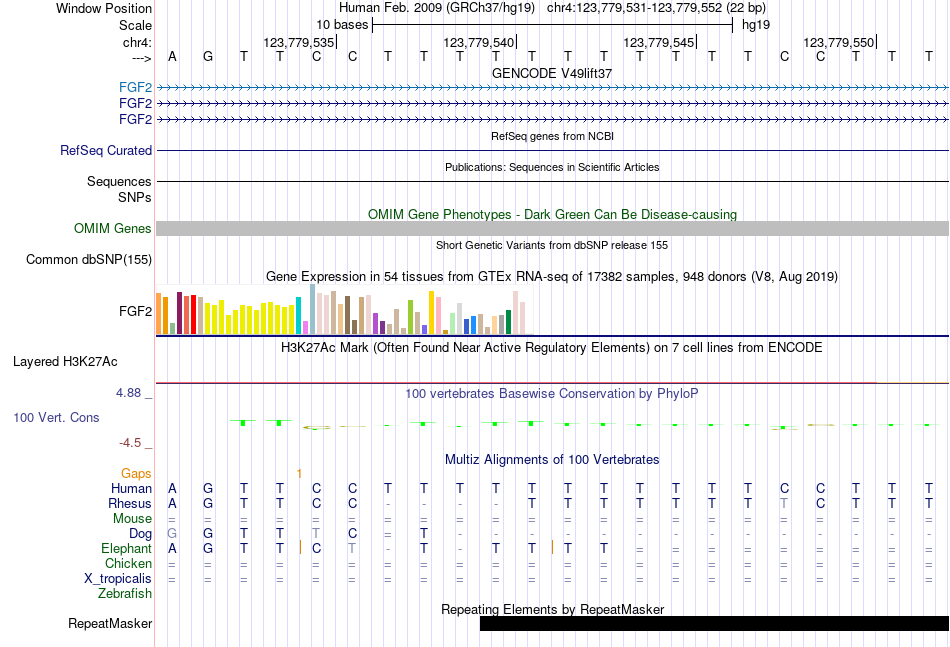The image size is (950, 647).
Task: Click the Human Feb. 2009 (GRCh37/hg19) header text
Action: (437, 8)
